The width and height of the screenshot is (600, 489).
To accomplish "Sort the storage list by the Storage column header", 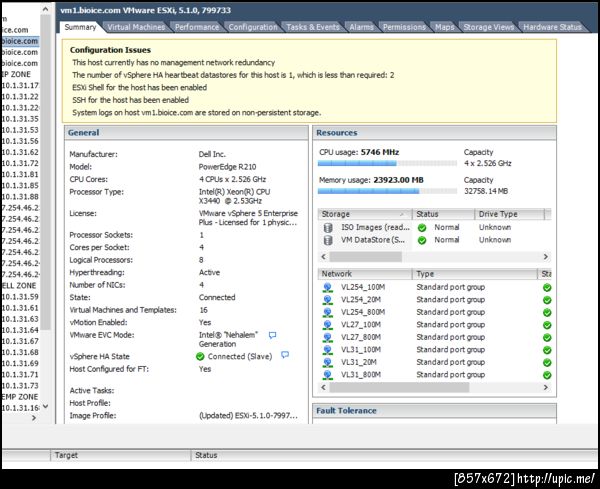I will (x=365, y=214).
